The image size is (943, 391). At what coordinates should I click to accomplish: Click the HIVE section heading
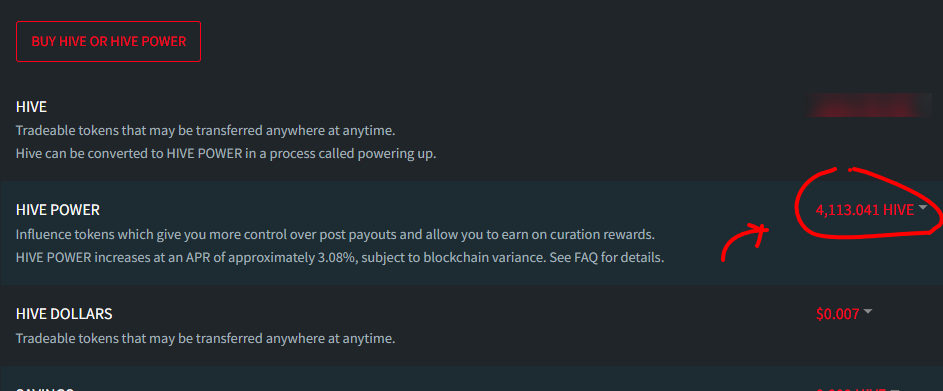pyautogui.click(x=31, y=107)
